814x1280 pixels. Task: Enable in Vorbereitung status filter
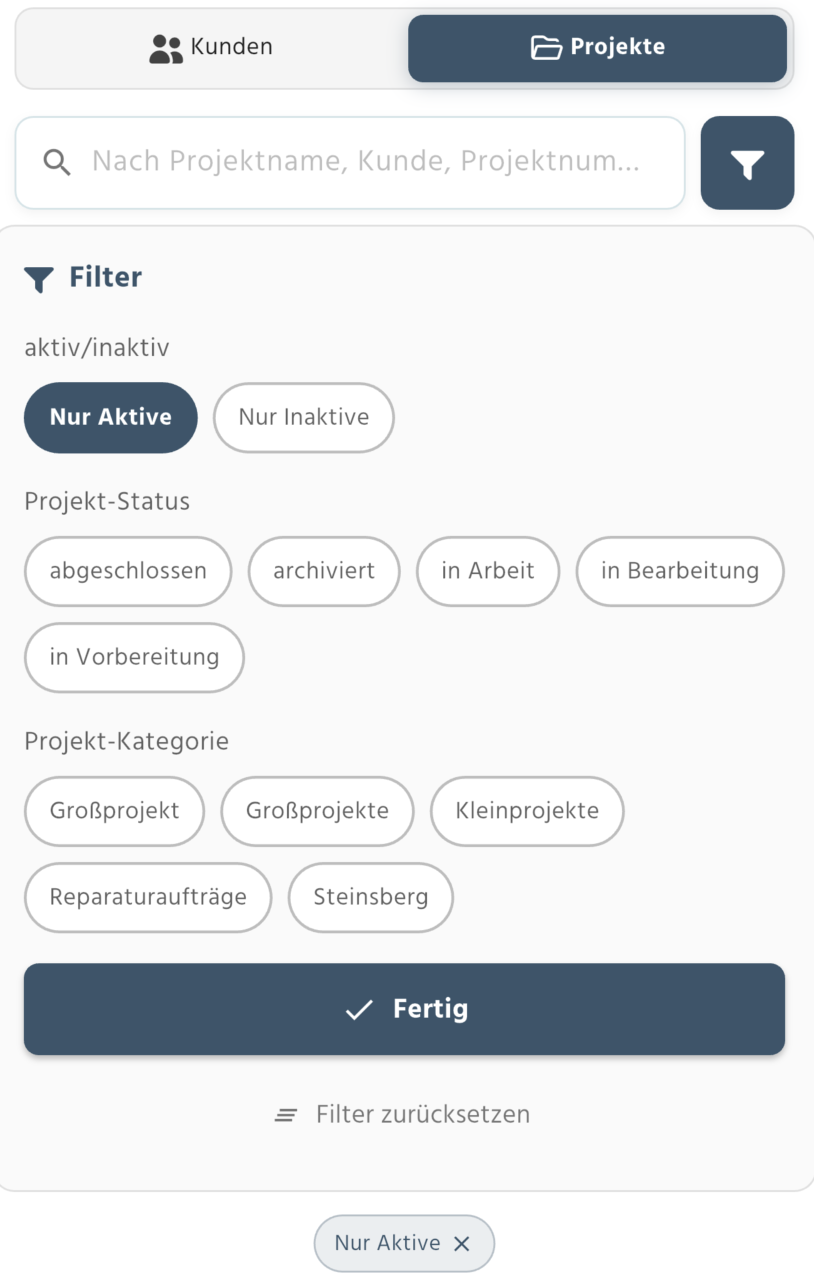[134, 657]
